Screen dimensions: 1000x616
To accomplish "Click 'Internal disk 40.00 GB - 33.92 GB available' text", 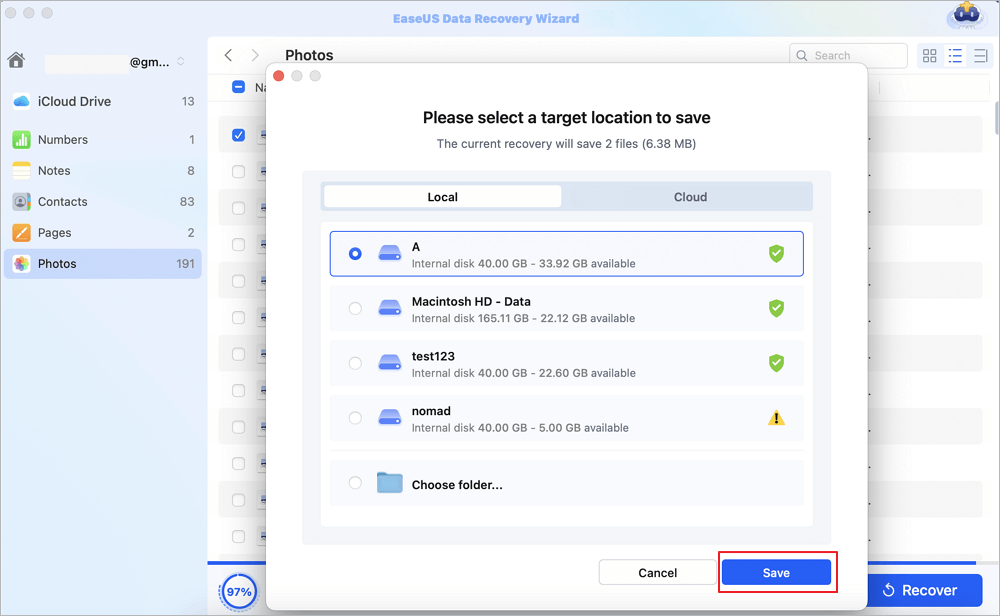I will pos(524,264).
